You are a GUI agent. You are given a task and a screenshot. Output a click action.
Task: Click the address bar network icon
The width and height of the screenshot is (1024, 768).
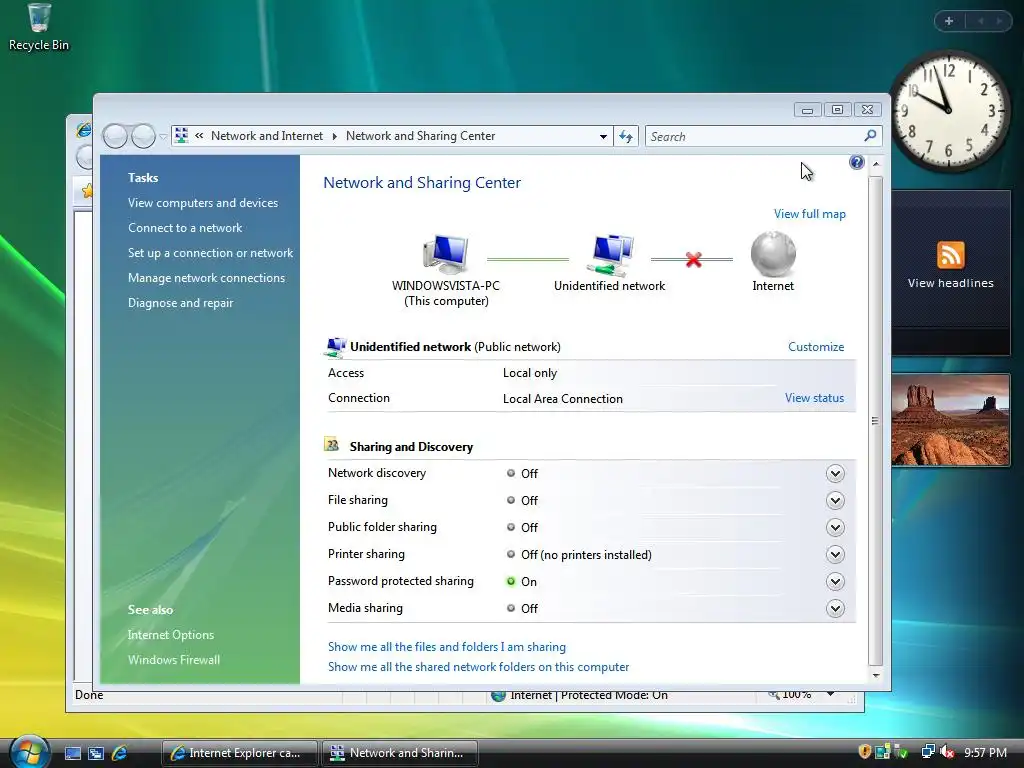click(182, 135)
